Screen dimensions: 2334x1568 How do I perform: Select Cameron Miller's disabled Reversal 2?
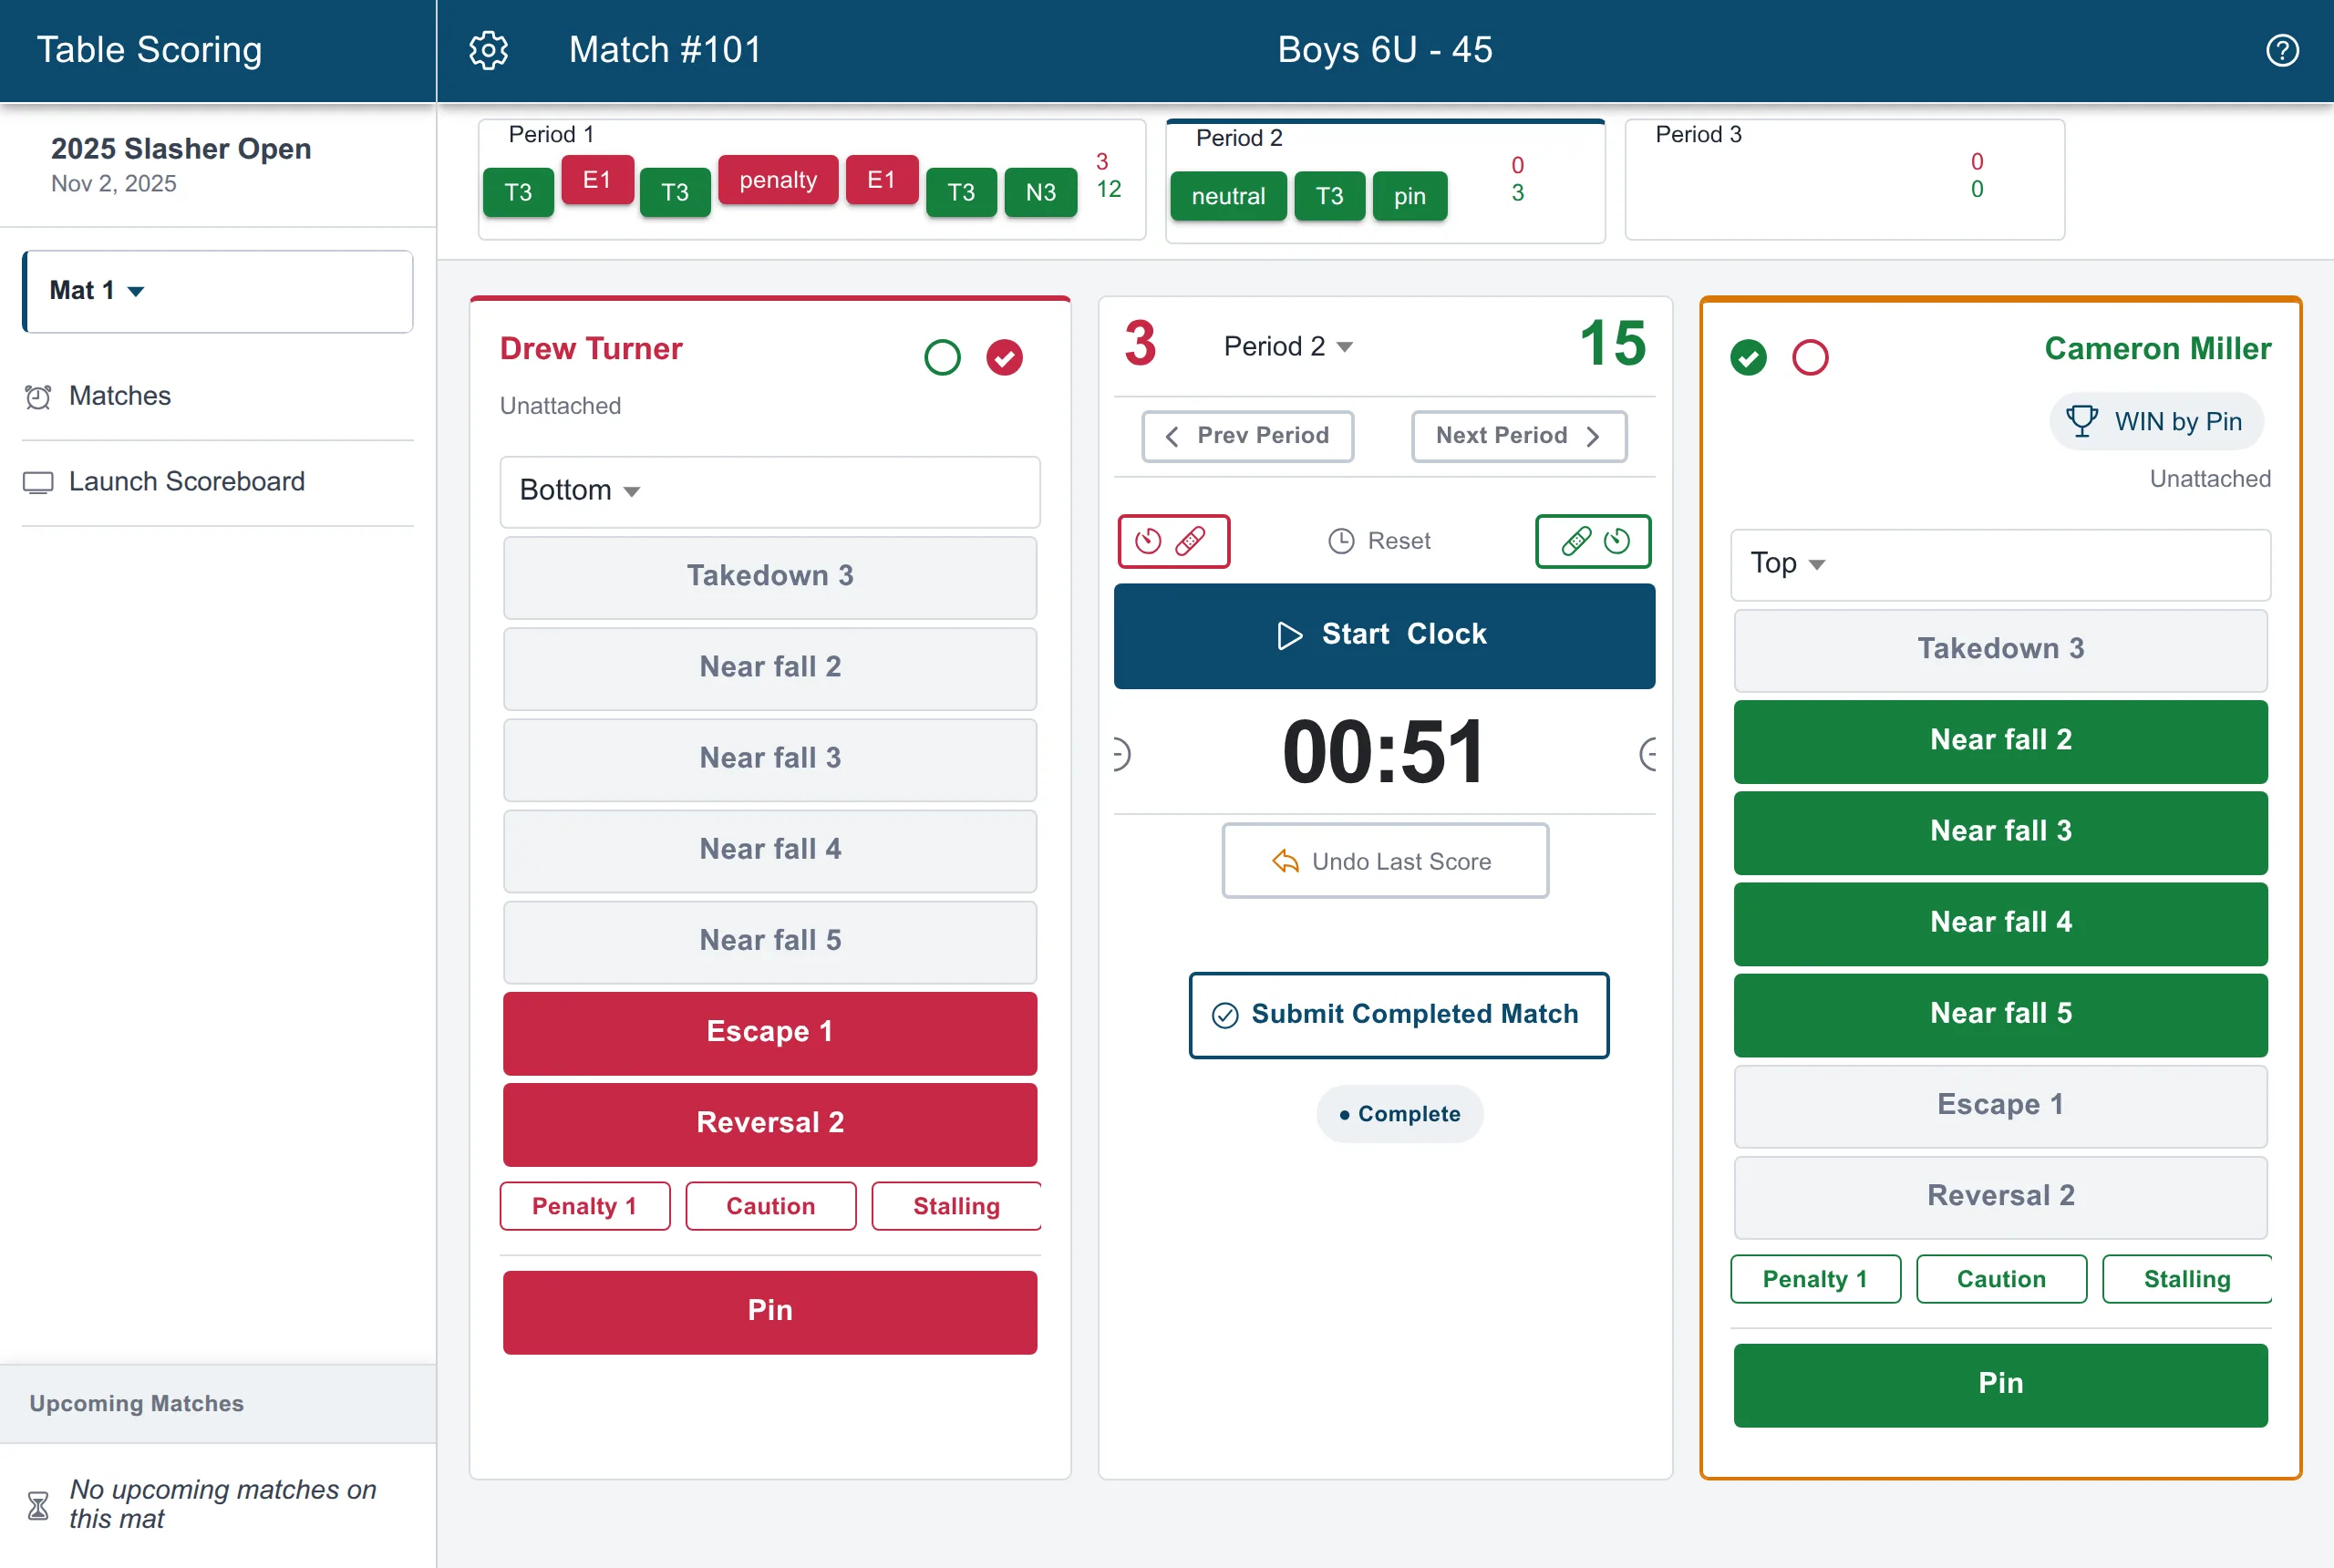click(2000, 1197)
